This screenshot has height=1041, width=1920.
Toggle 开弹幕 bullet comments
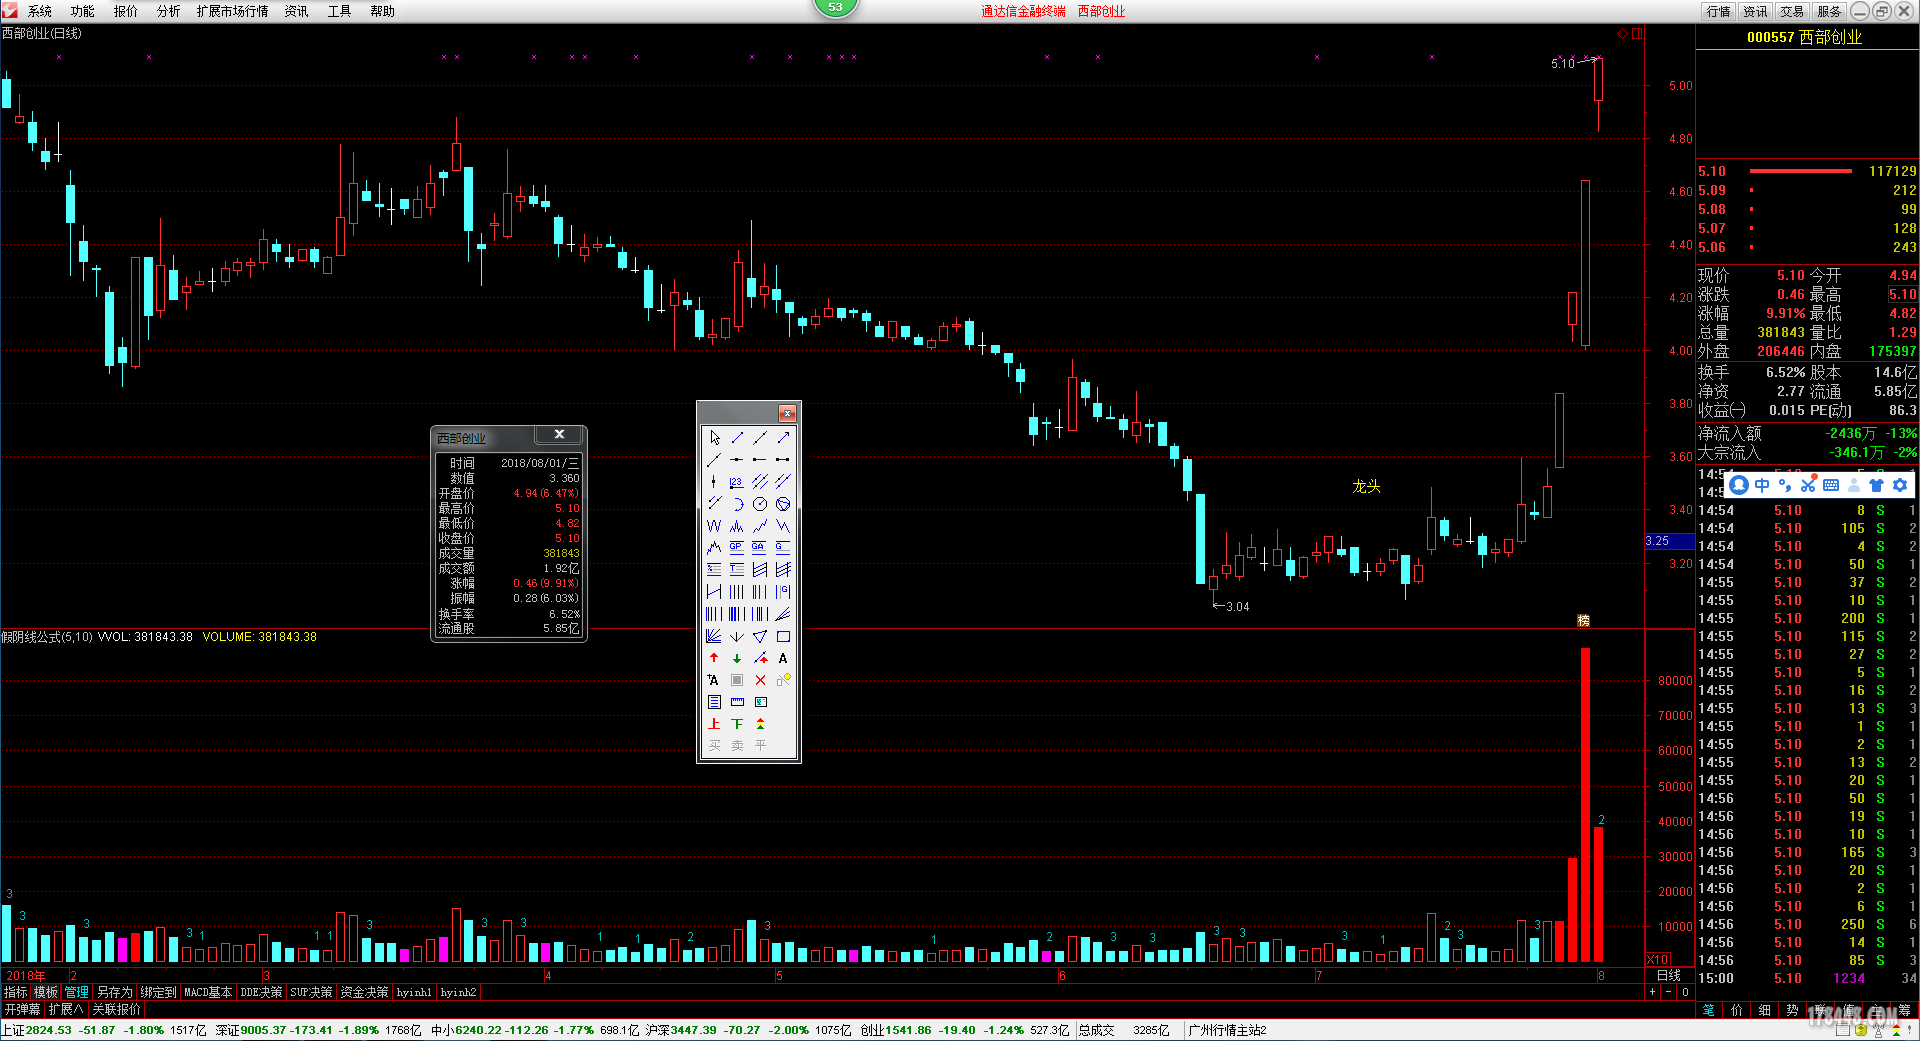point(22,1010)
